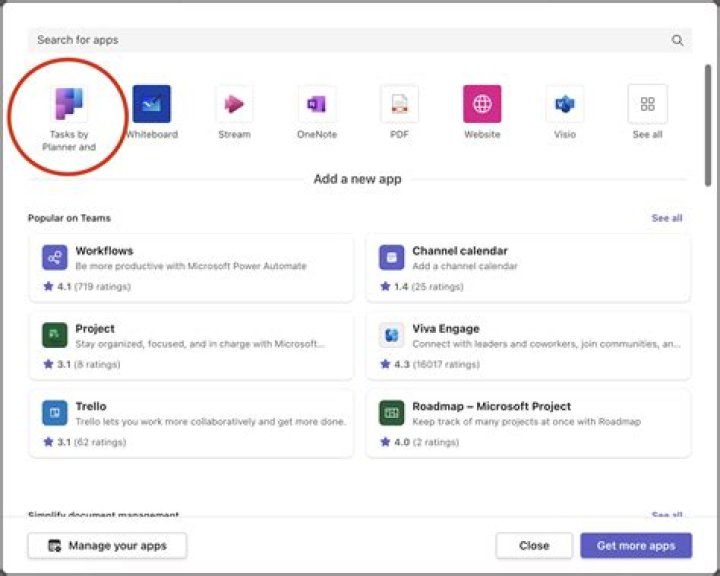Add the Website tab icon
This screenshot has height=576, width=720.
point(482,104)
